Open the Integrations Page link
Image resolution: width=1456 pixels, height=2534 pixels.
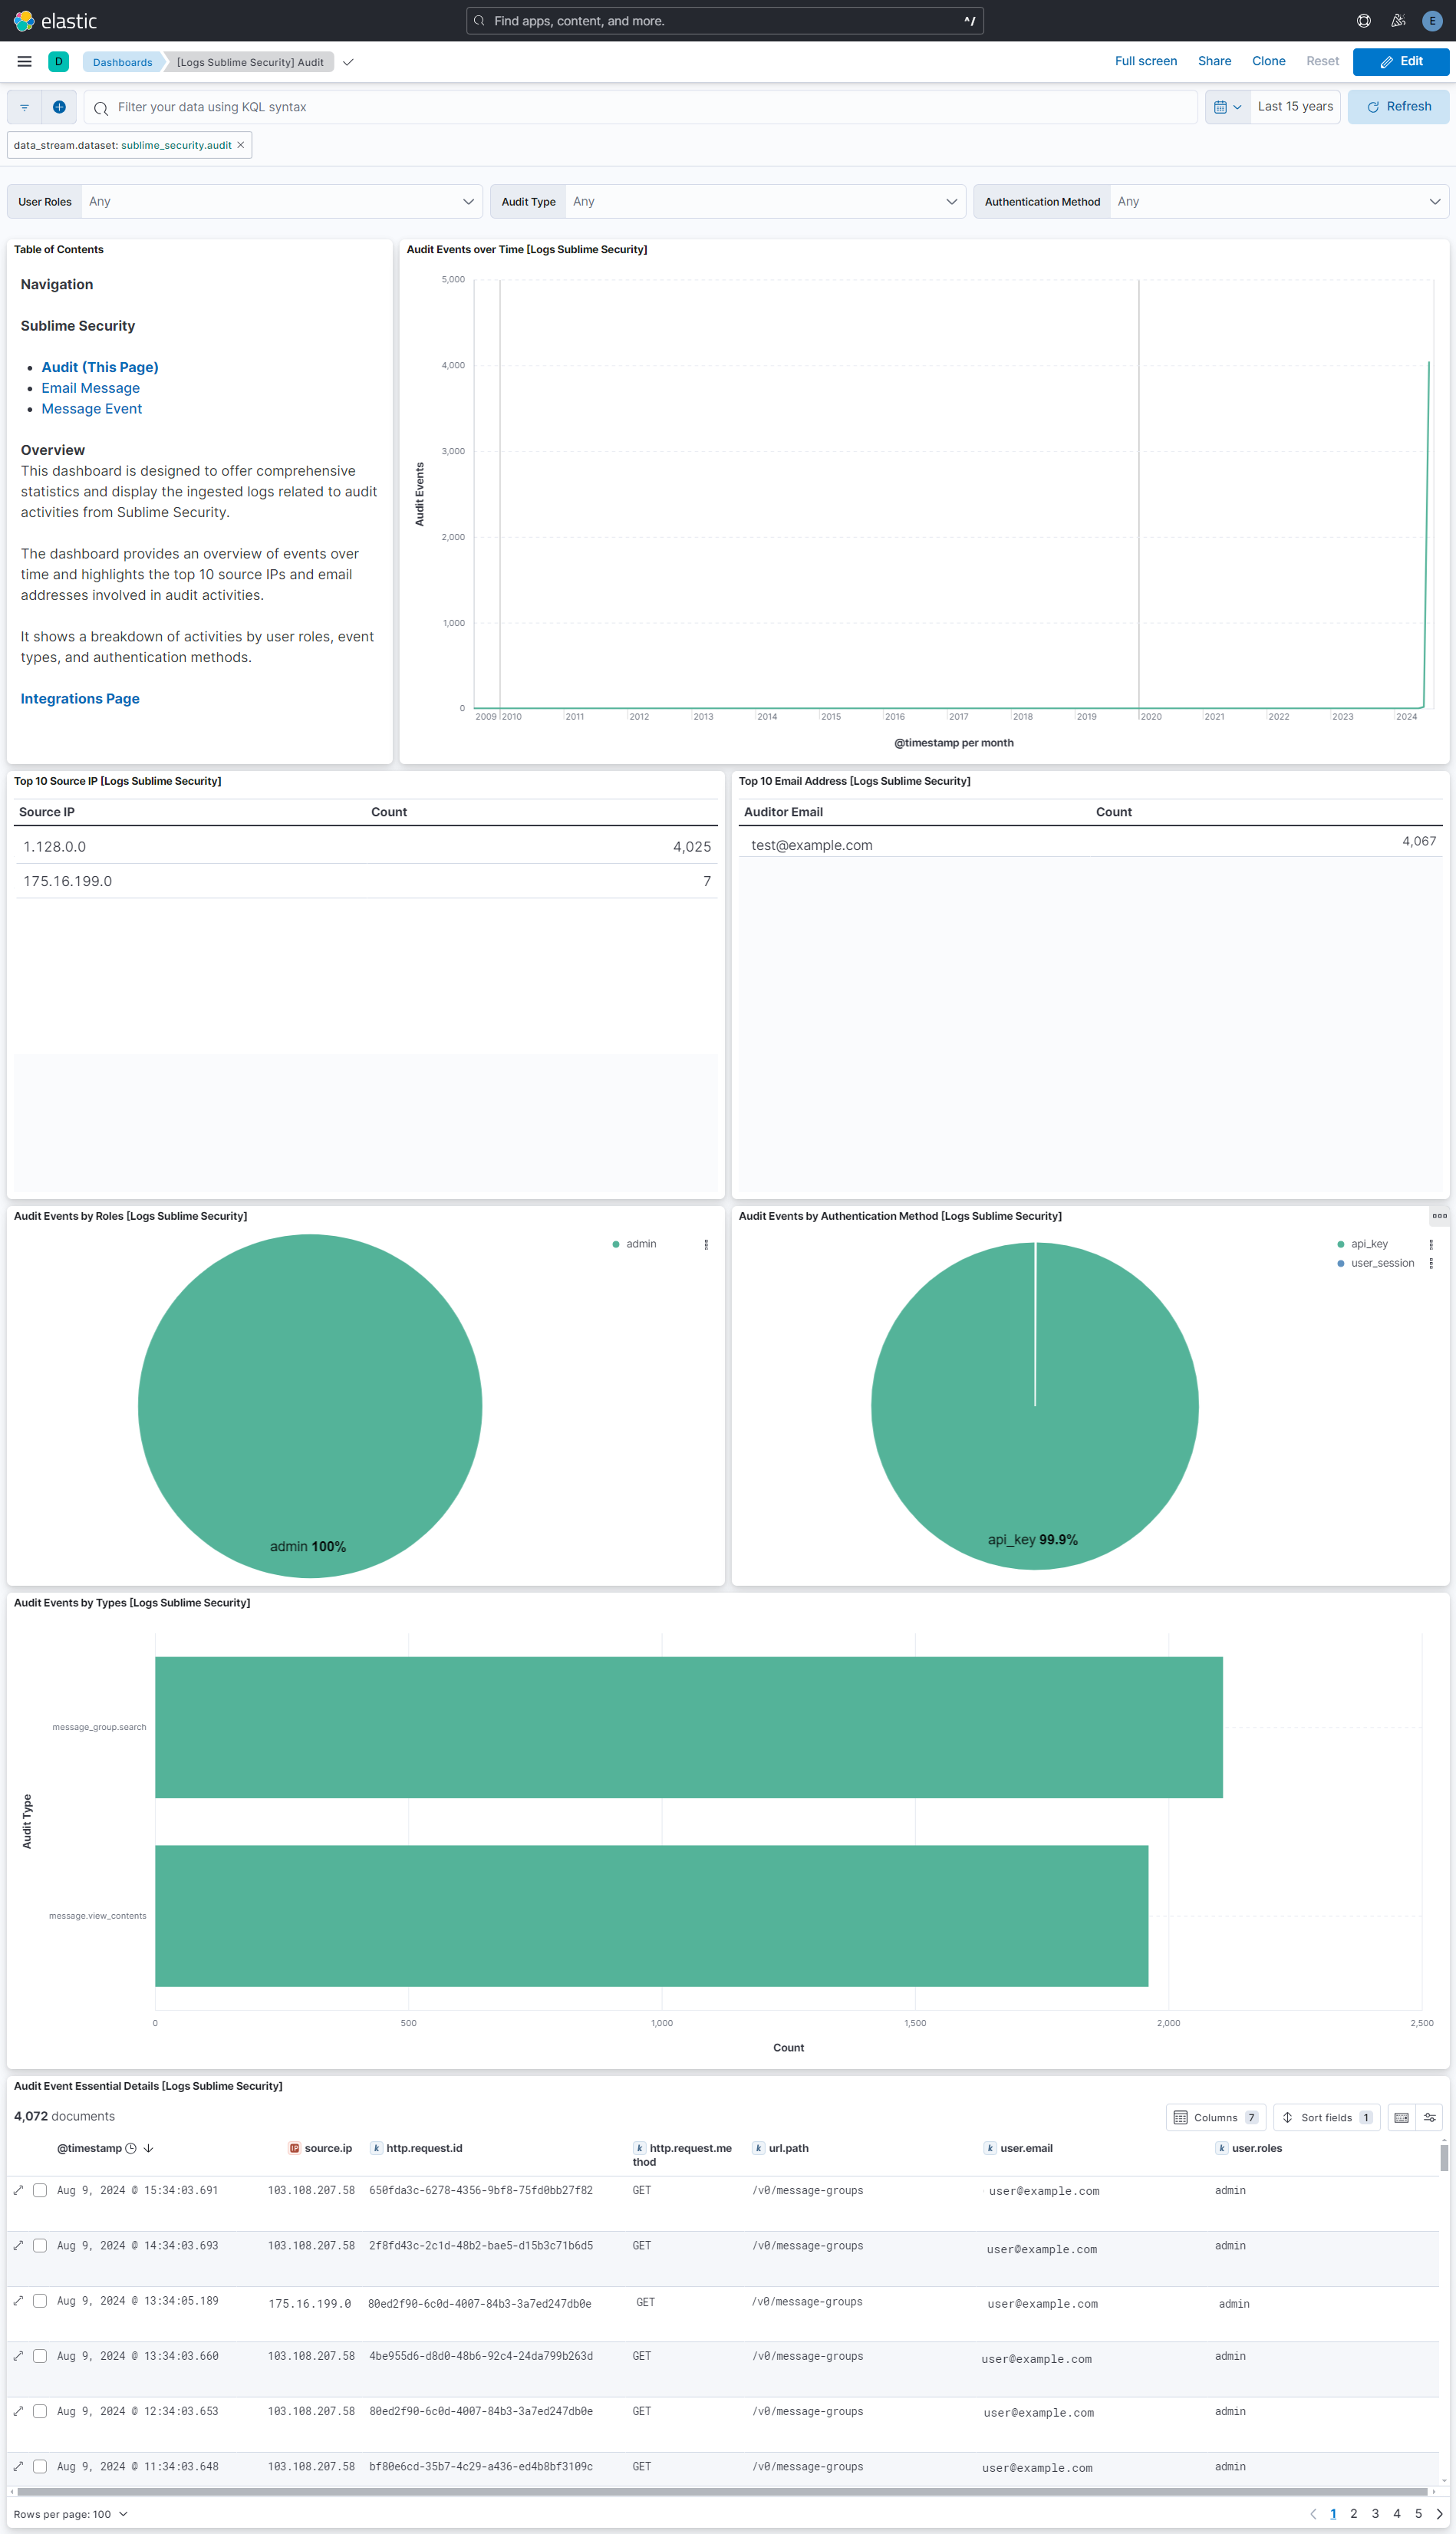click(80, 698)
